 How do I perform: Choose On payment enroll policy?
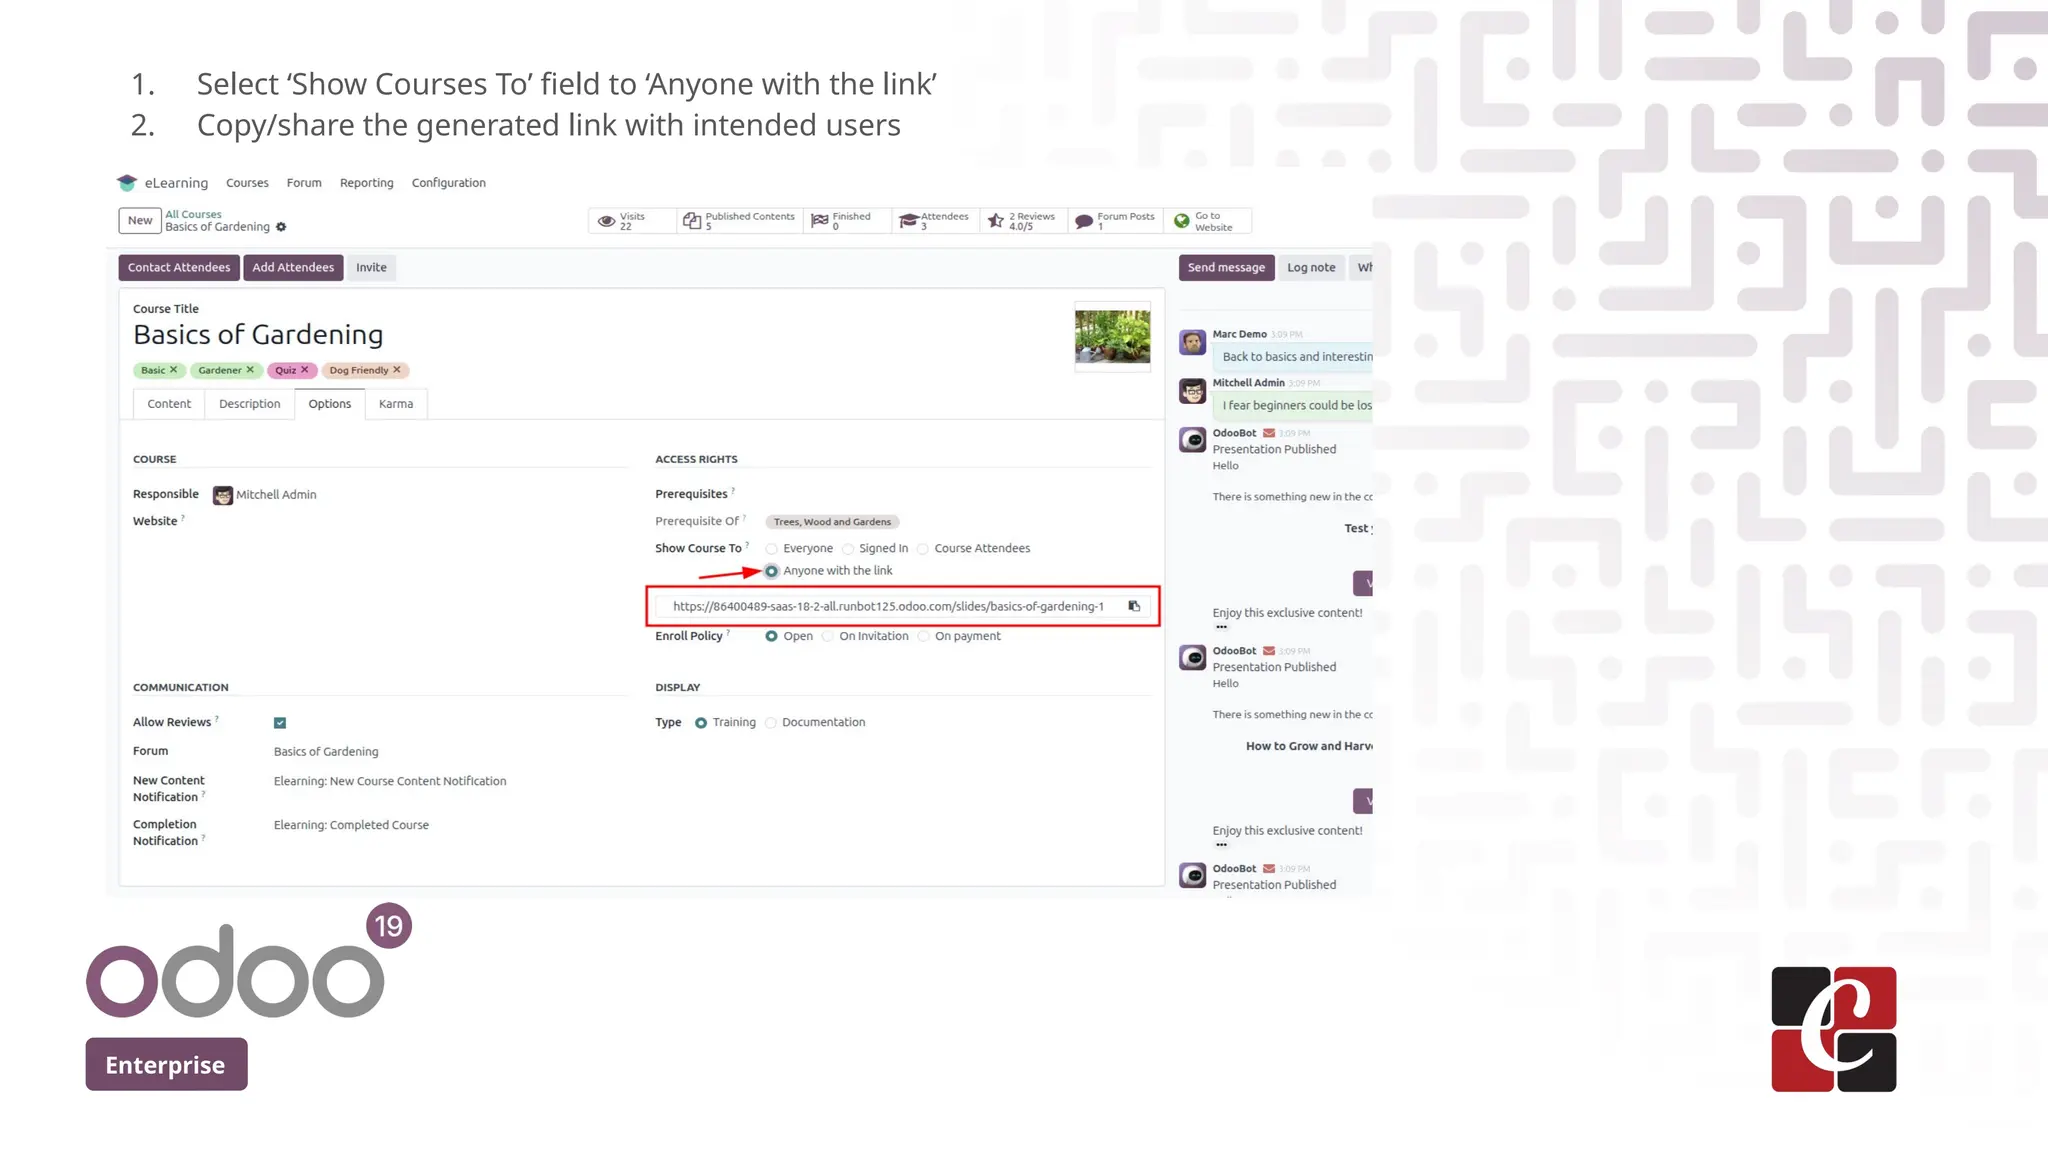(923, 636)
